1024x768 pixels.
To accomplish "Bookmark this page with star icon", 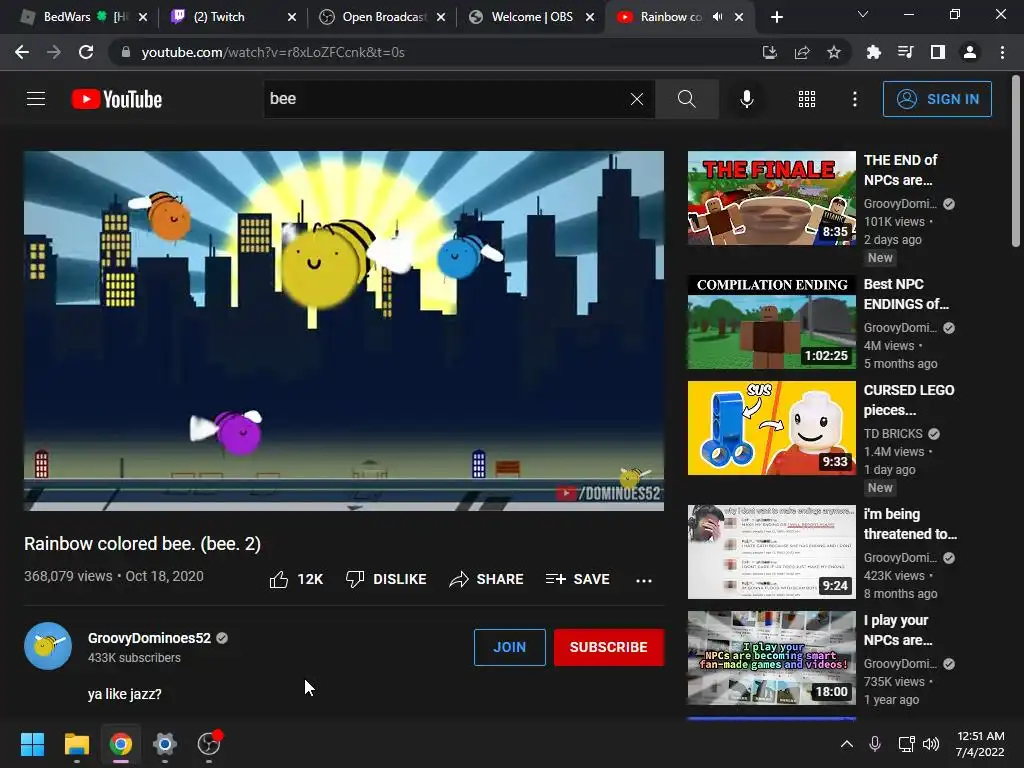I will pos(833,52).
